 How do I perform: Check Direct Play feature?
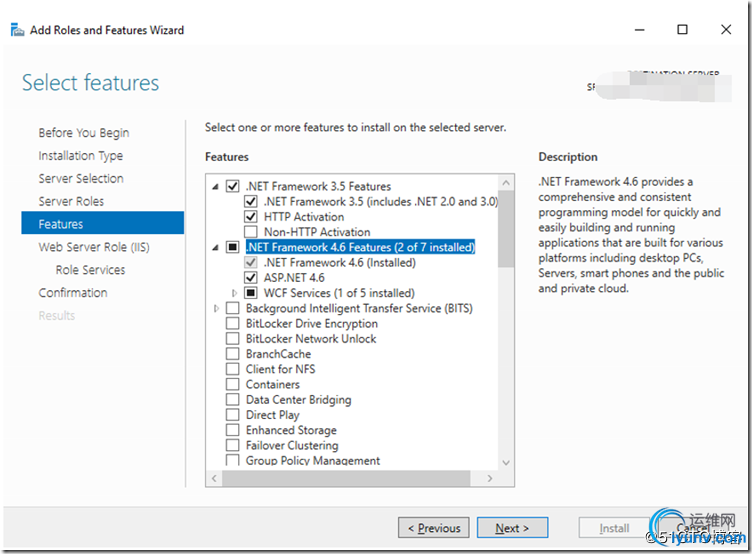click(233, 415)
